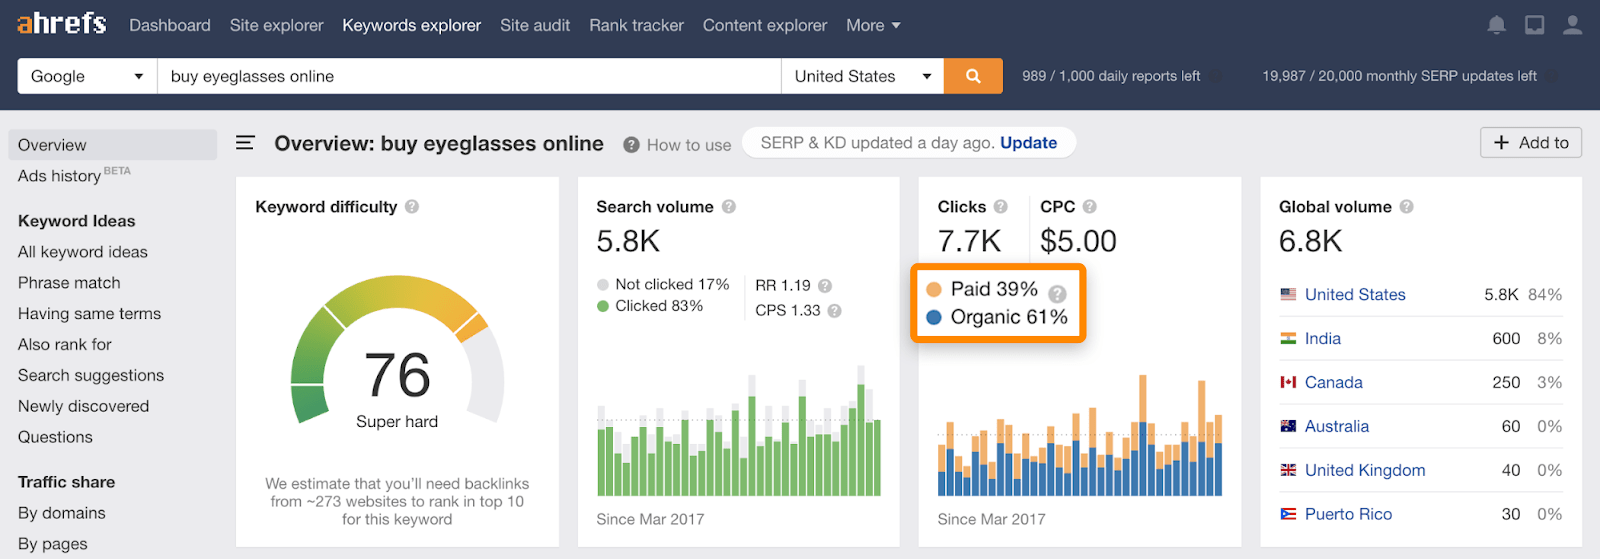Click the Update link for SERP
The image size is (1600, 559).
point(1028,143)
